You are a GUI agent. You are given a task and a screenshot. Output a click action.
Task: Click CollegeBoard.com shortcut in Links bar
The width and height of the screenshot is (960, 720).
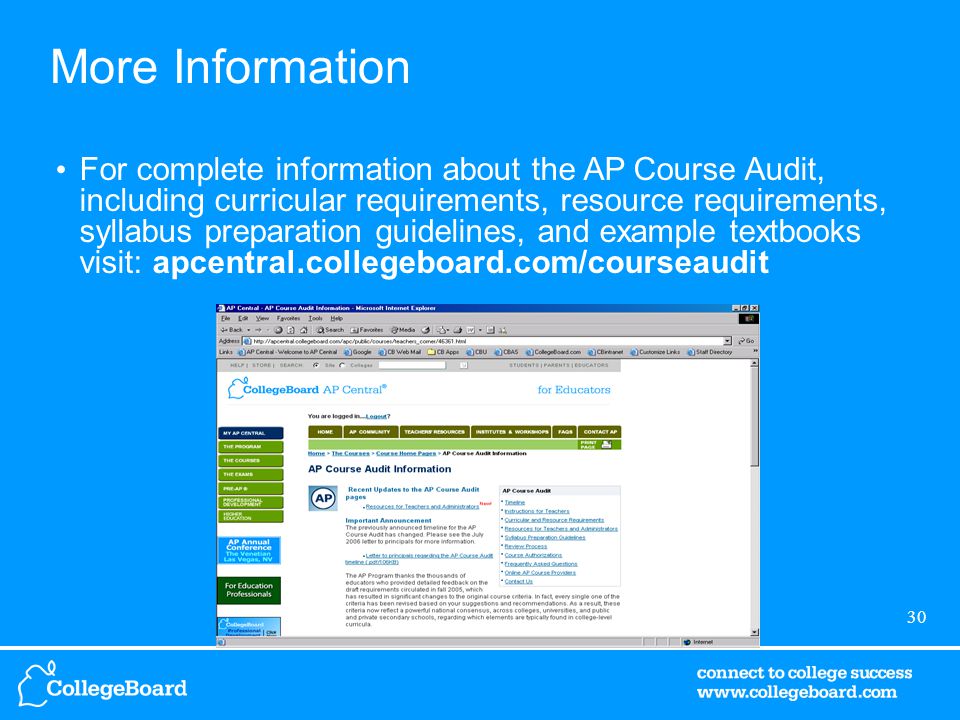coord(553,352)
